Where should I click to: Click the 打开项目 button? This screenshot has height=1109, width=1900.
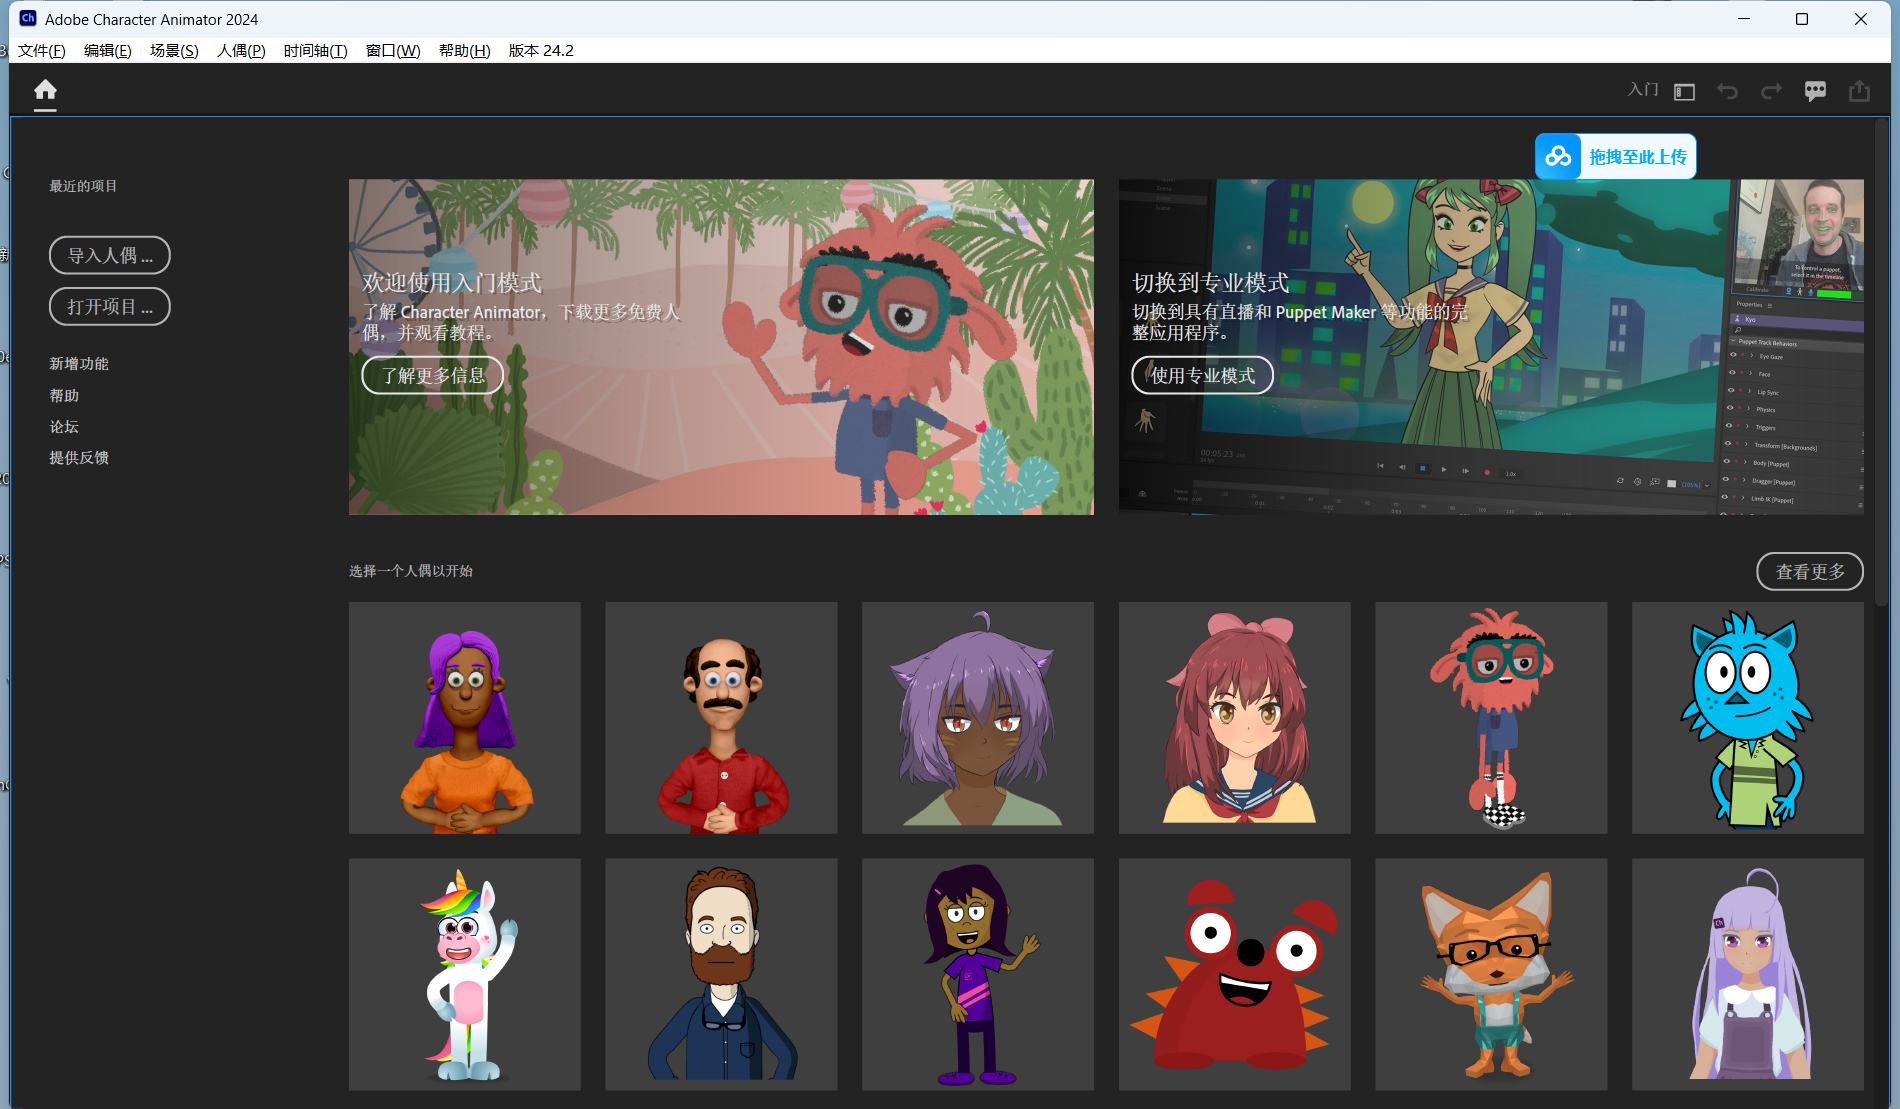point(110,307)
